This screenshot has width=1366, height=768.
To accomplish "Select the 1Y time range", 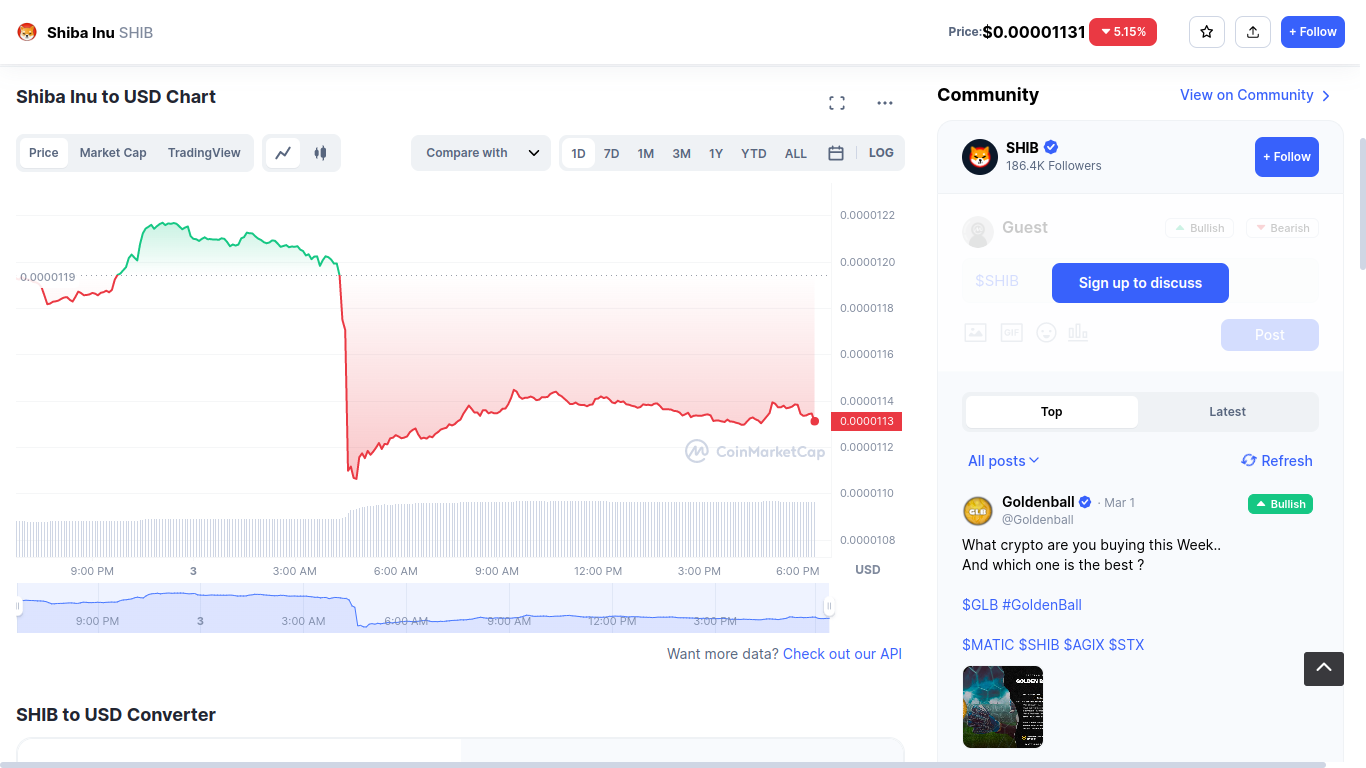I will pyautogui.click(x=716, y=153).
